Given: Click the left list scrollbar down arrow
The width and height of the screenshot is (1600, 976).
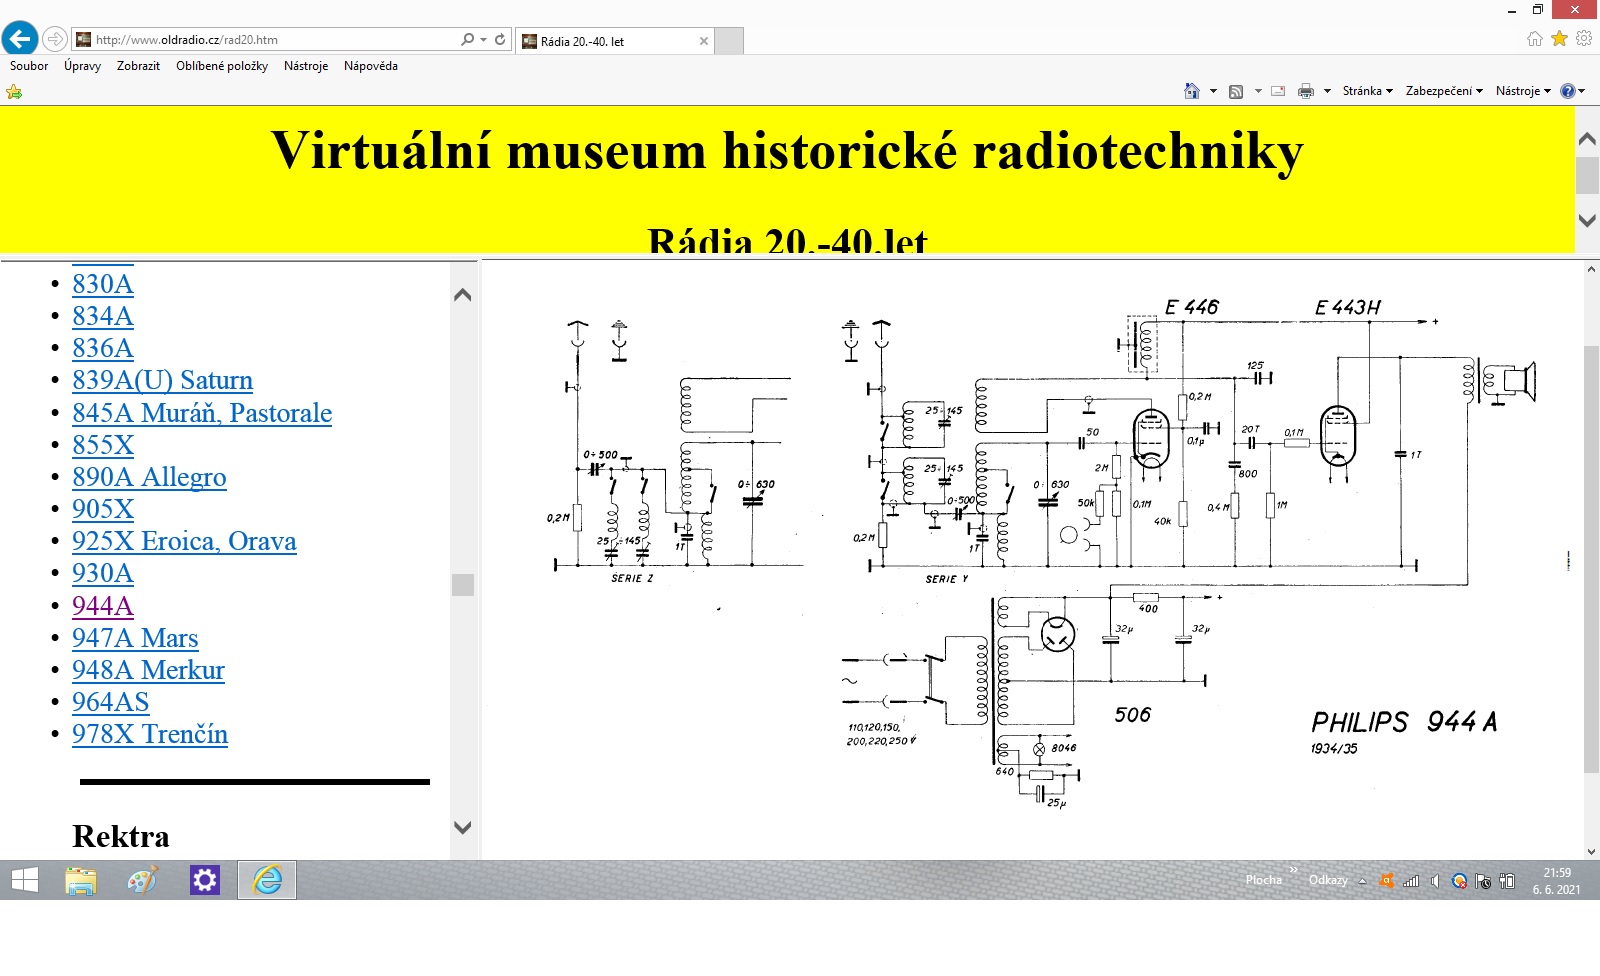Looking at the screenshot, I should tap(462, 827).
